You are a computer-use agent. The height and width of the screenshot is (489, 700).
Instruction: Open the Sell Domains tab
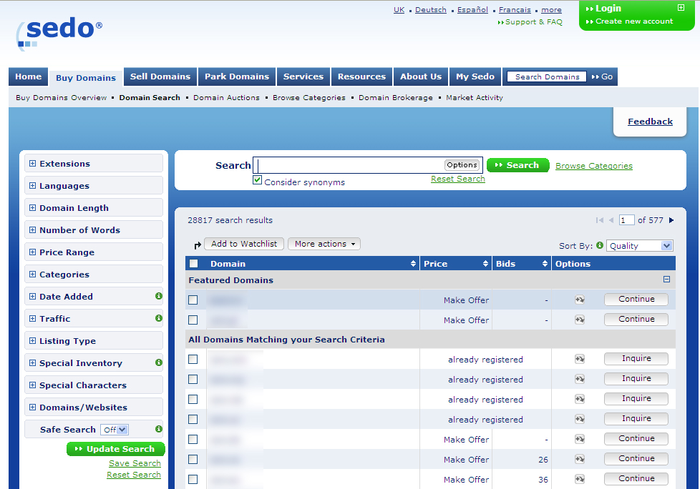(x=160, y=77)
